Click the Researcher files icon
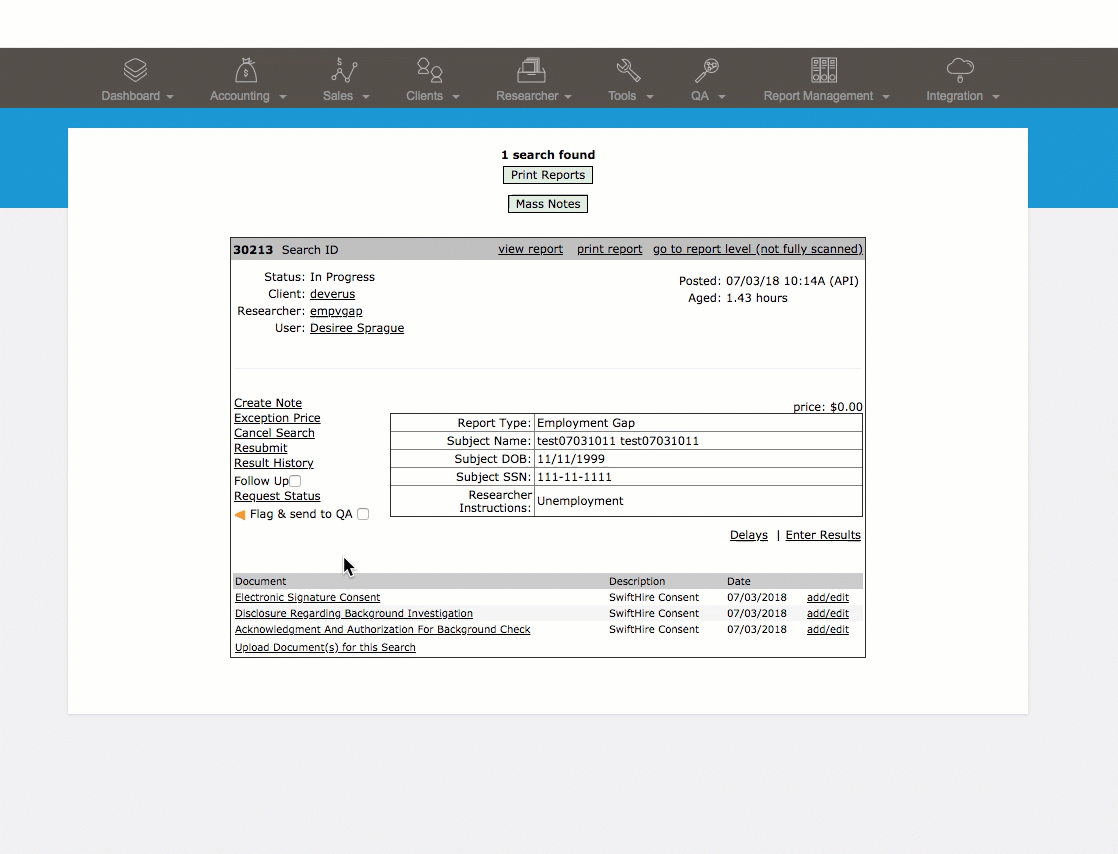The height and width of the screenshot is (854, 1118). 531,70
